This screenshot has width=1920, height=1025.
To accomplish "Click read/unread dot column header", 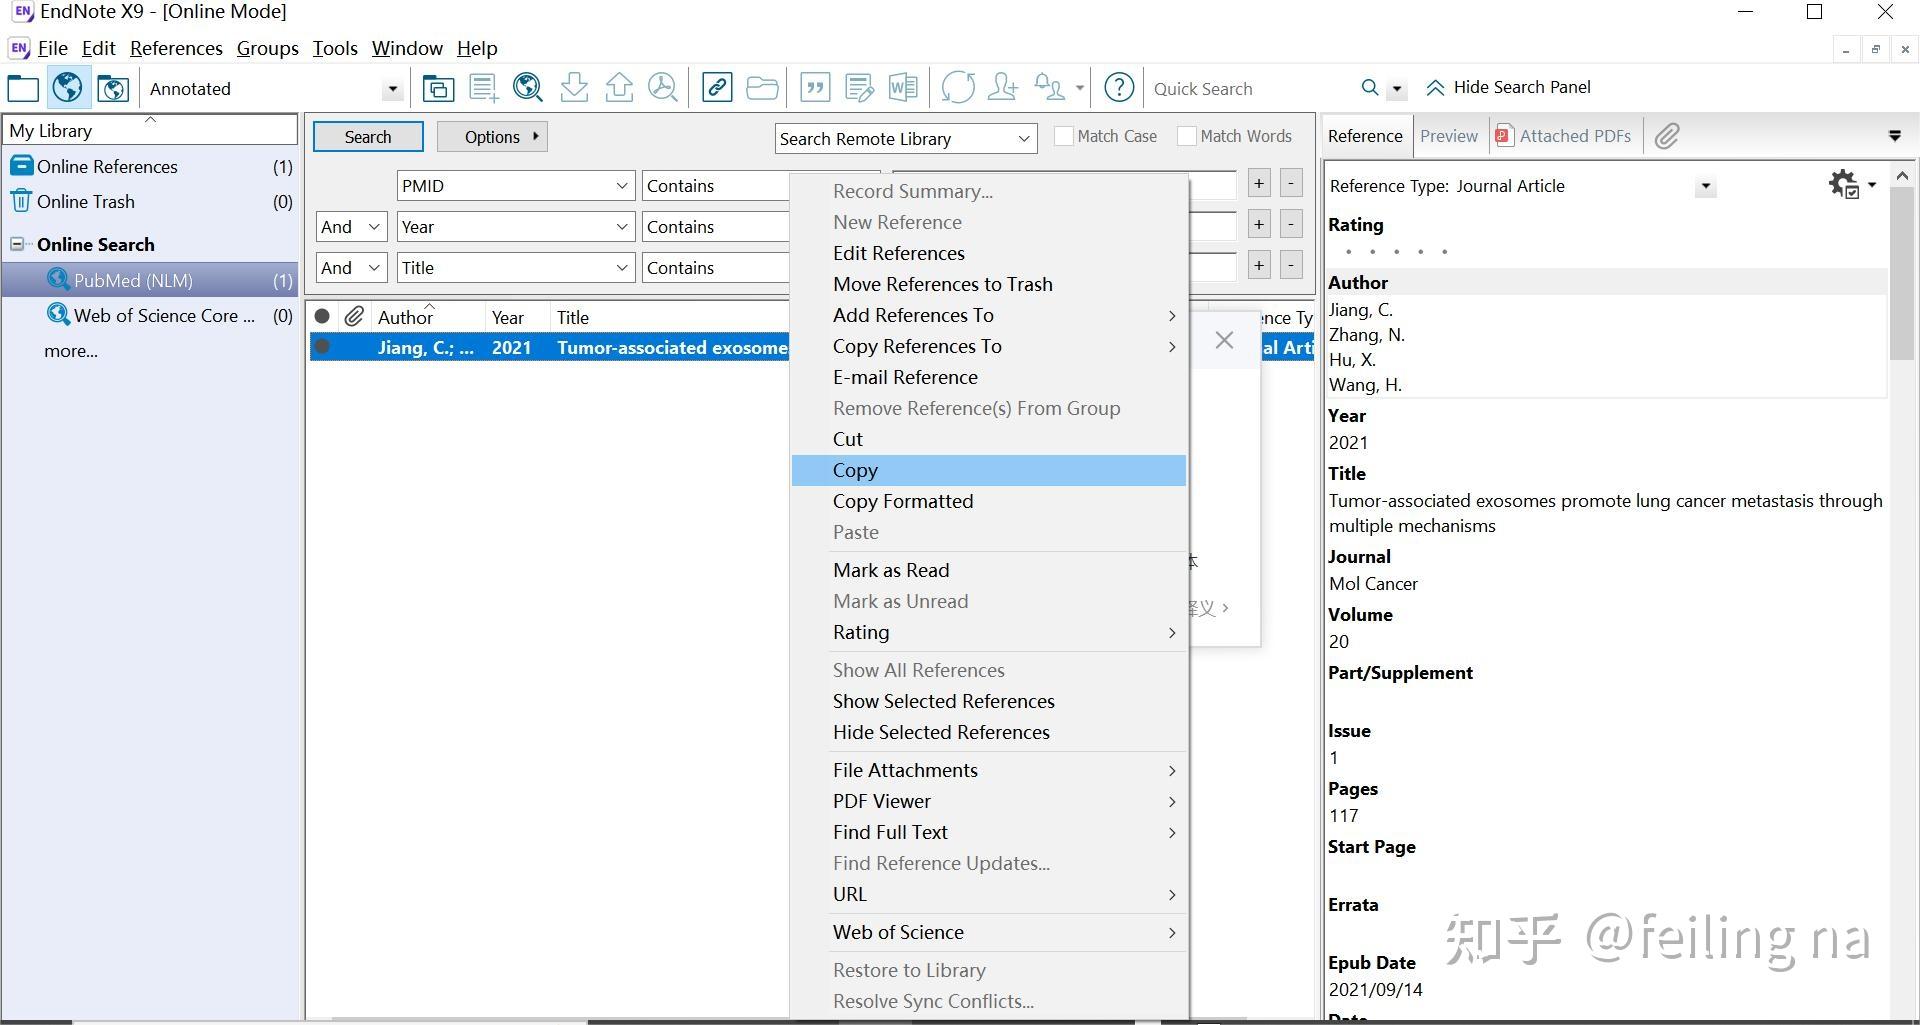I will (322, 317).
